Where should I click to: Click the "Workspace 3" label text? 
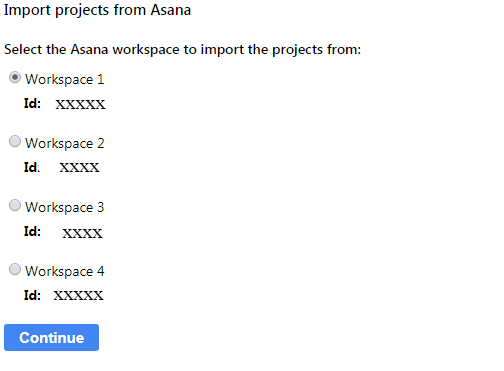tap(65, 208)
